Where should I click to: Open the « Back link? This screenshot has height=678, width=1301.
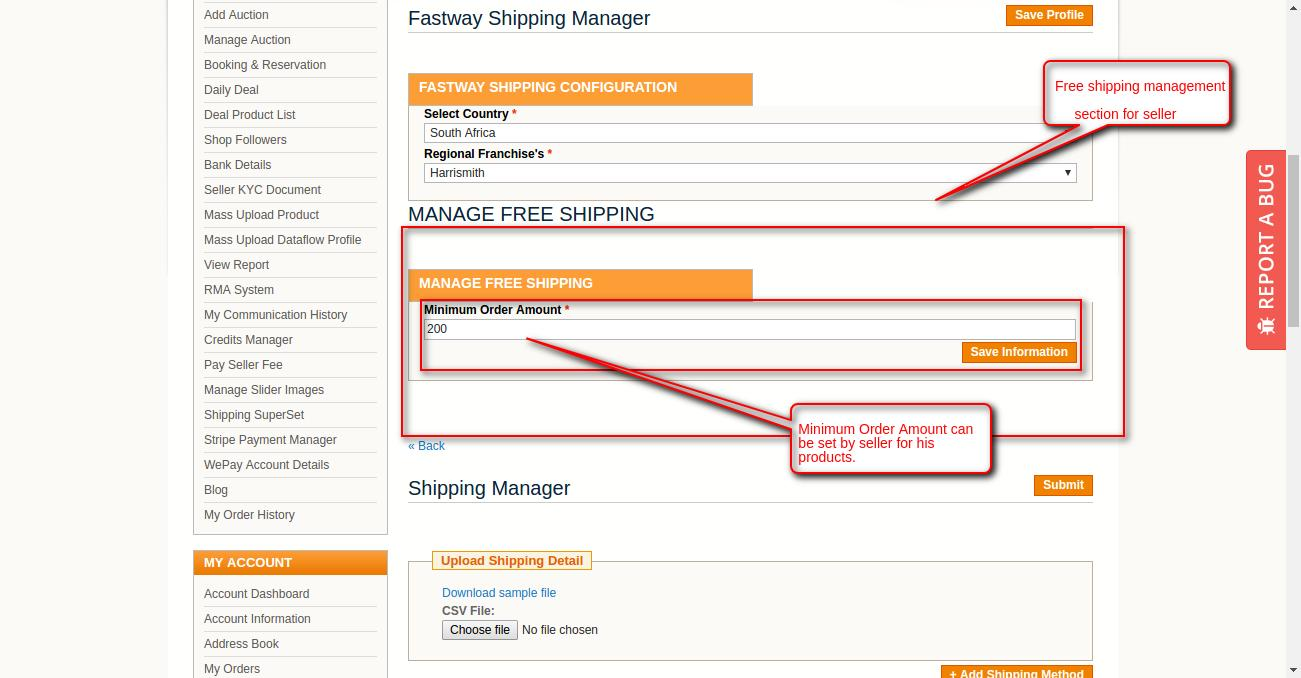pyautogui.click(x=427, y=445)
